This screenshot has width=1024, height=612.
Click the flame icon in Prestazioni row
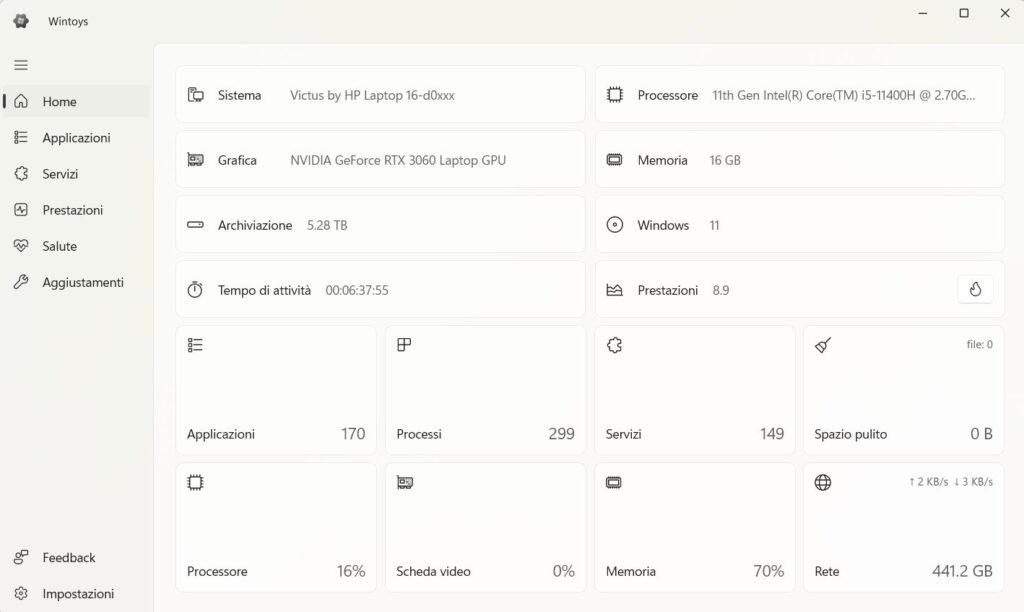coord(975,290)
